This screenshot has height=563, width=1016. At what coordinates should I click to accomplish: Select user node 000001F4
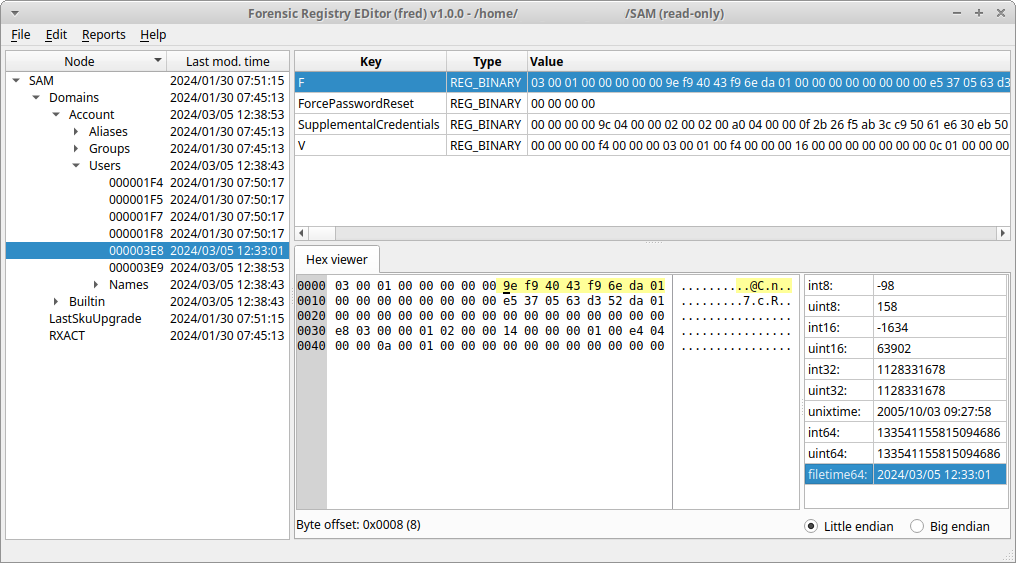(x=136, y=183)
